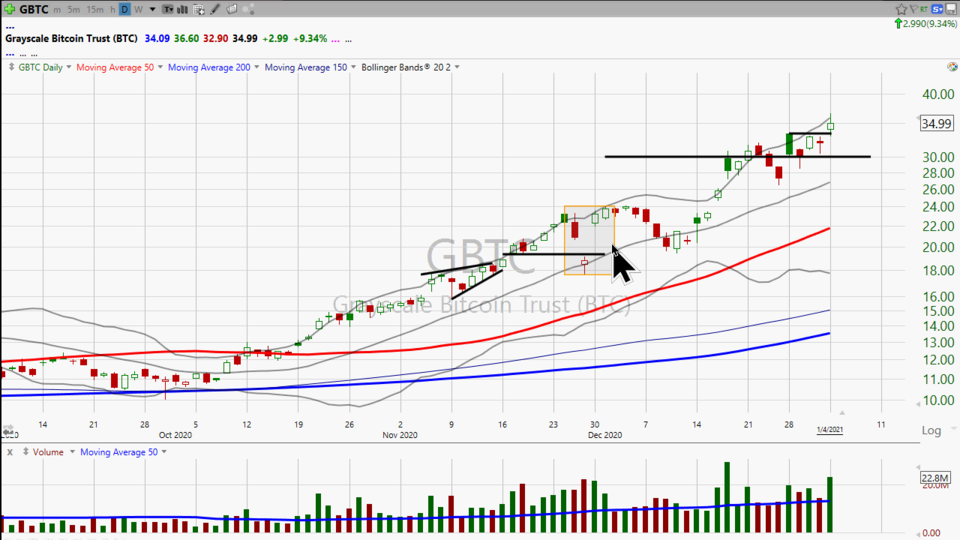Screen dimensions: 960x540
Task: Click the 40.00 price scale label
Action: click(938, 94)
